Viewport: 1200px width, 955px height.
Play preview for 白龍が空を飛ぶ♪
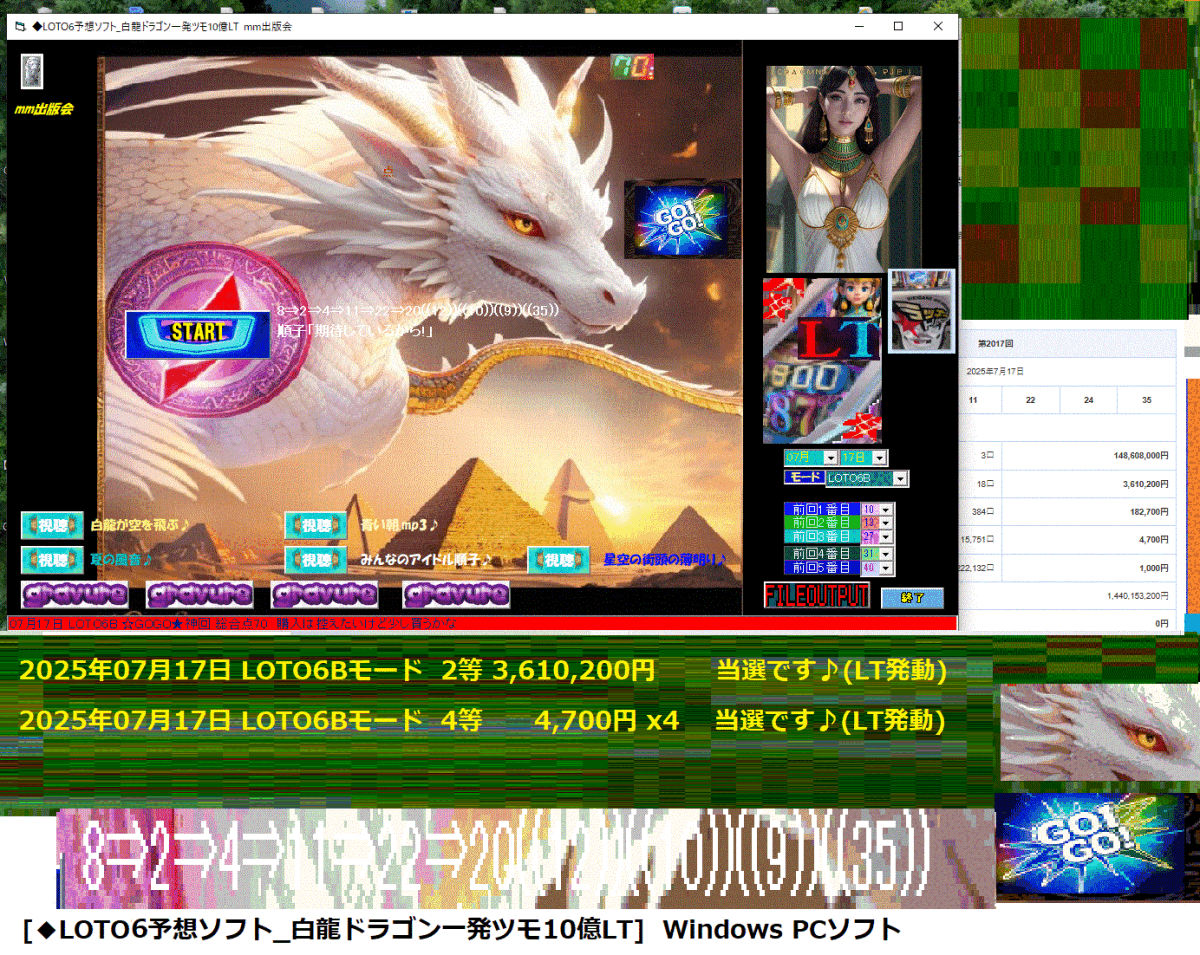(52, 525)
